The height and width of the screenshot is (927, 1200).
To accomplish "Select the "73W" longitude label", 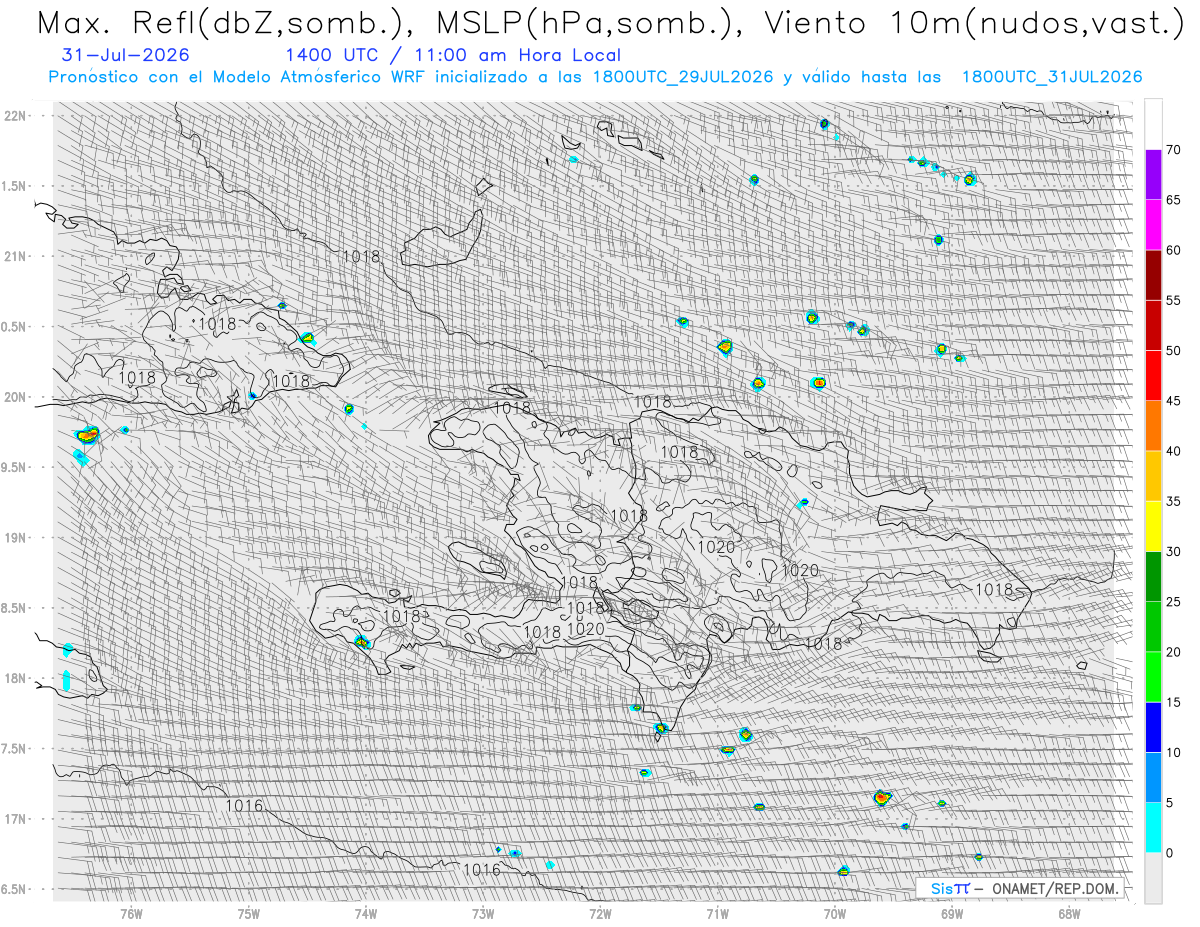I will (483, 912).
